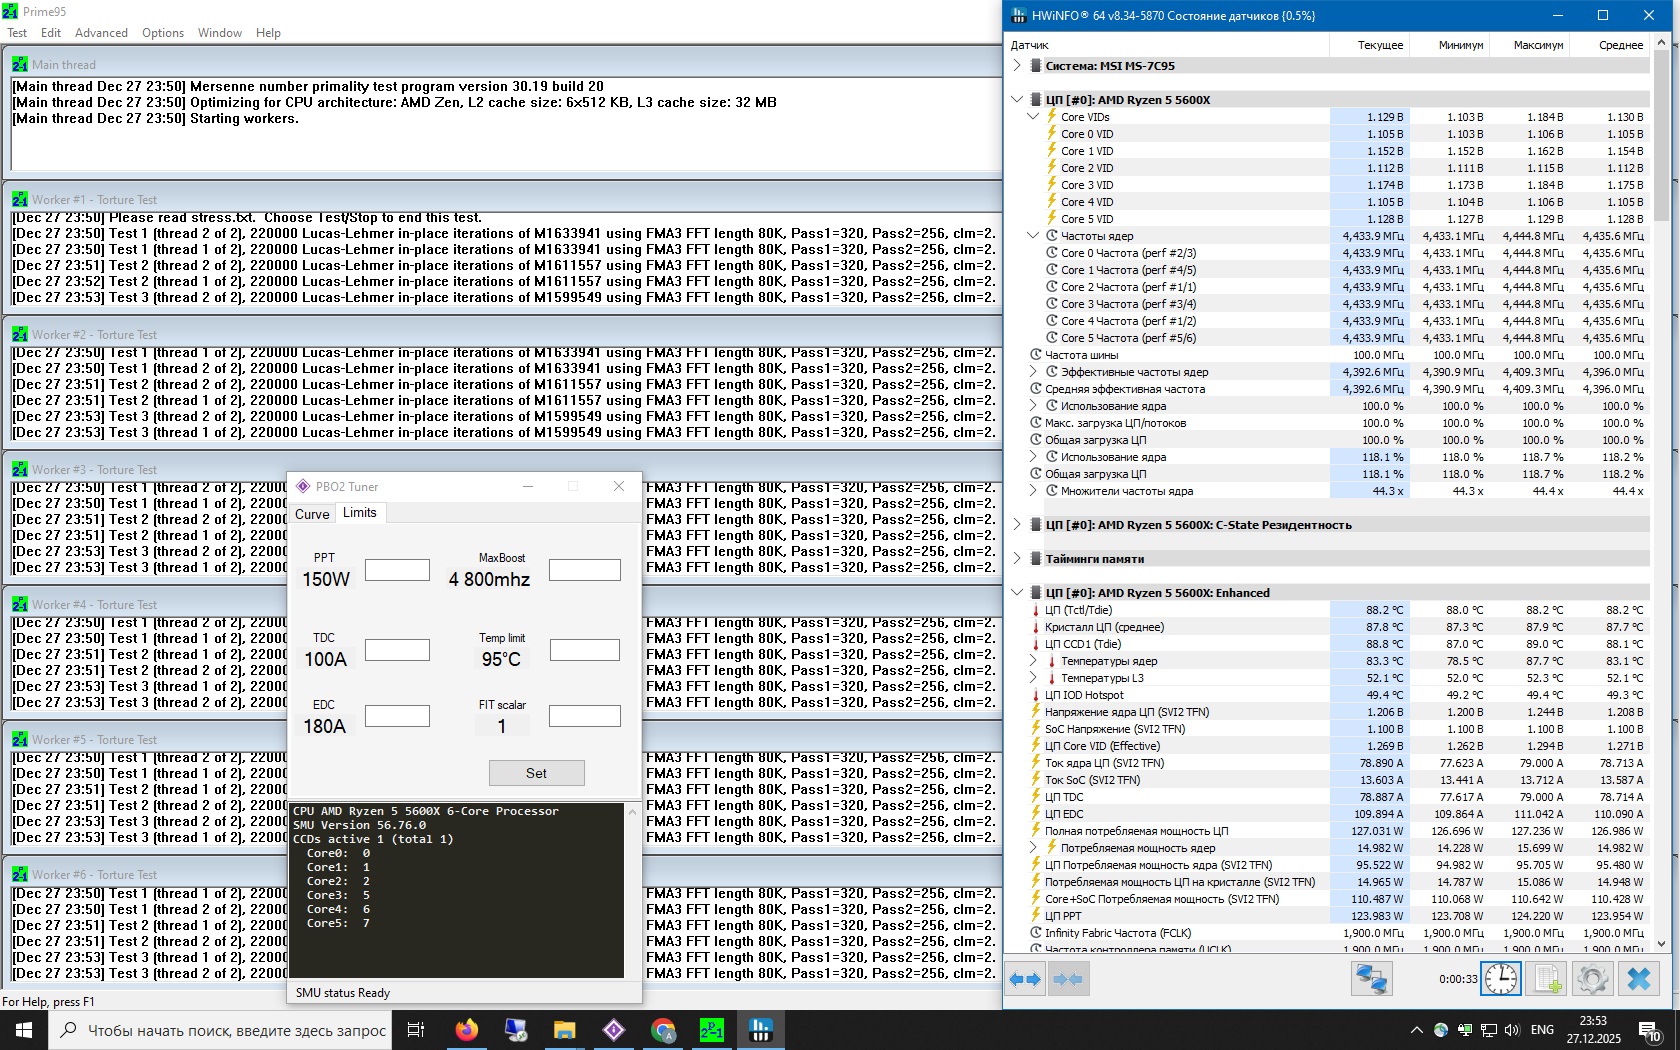Expand Эффективные частоты ядер group

1033,372
